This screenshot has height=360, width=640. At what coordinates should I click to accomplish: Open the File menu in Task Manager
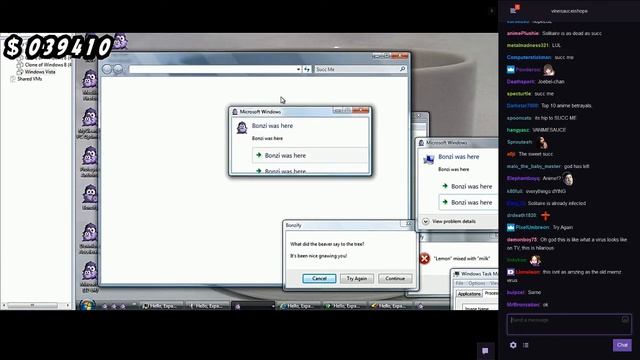[x=460, y=283]
